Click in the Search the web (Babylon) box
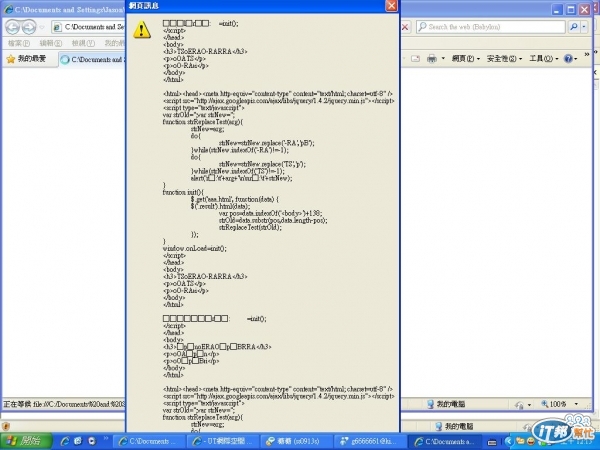 coord(491,27)
